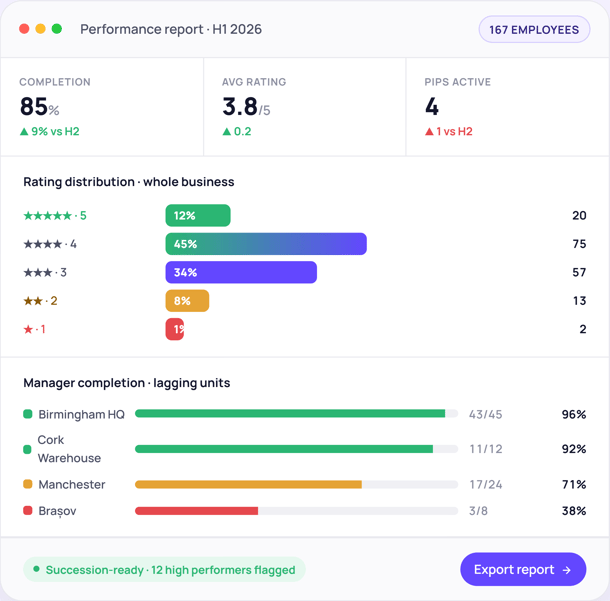Click the red square beside Brașov

pyautogui.click(x=28, y=510)
